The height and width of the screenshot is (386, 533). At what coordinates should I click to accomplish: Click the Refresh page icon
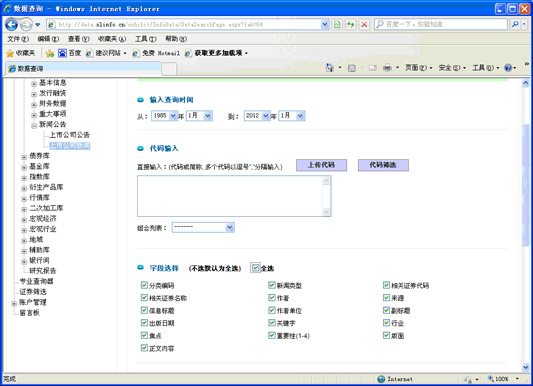(350, 24)
